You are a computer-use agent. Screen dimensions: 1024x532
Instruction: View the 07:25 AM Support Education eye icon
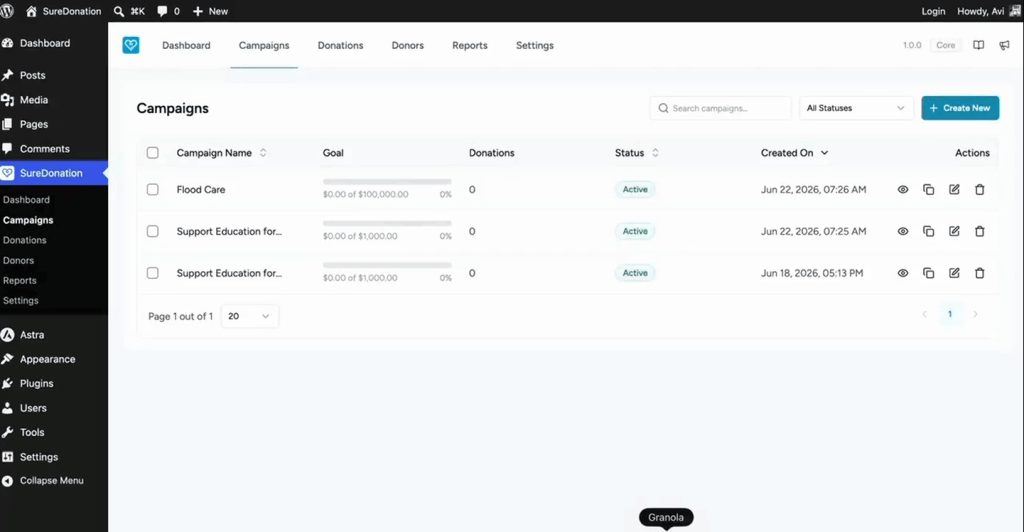click(903, 231)
